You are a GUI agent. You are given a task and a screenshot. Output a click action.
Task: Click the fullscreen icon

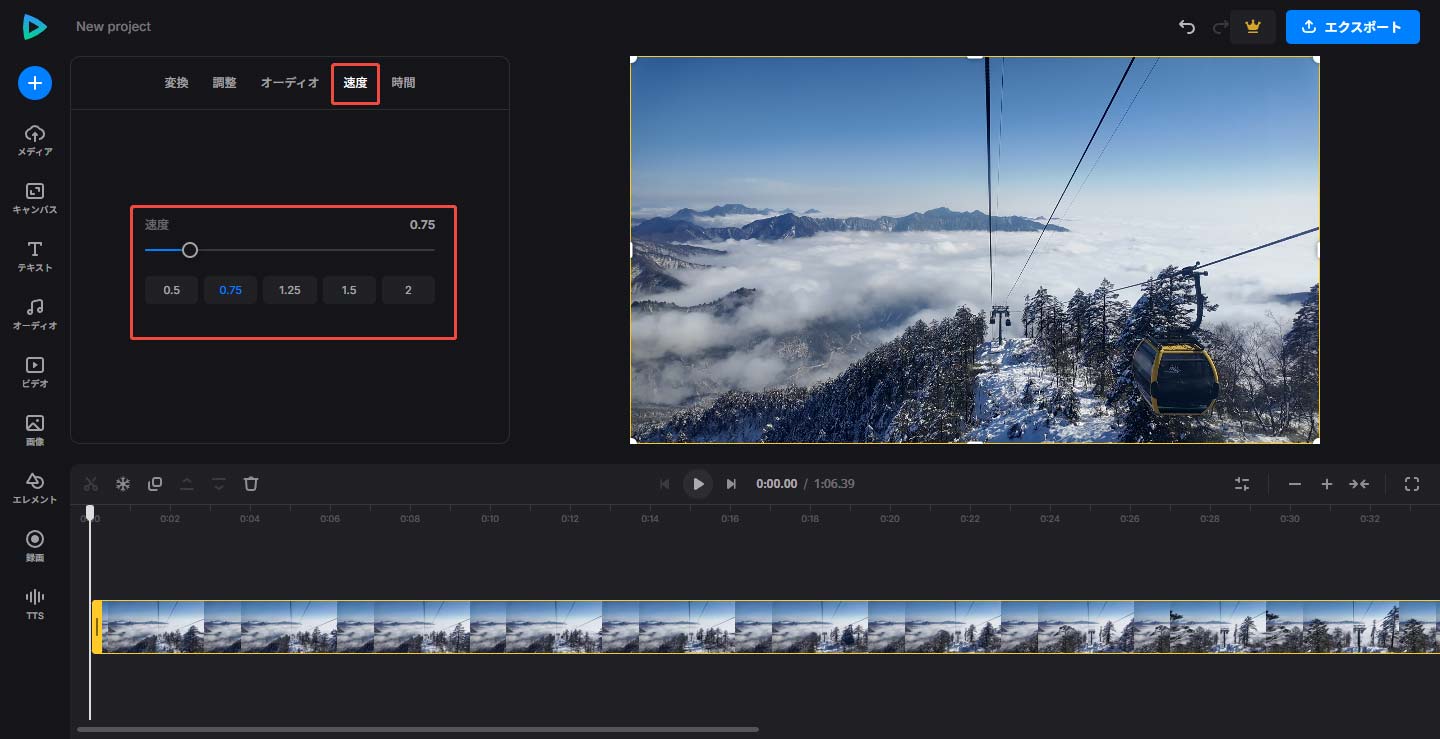tap(1412, 484)
